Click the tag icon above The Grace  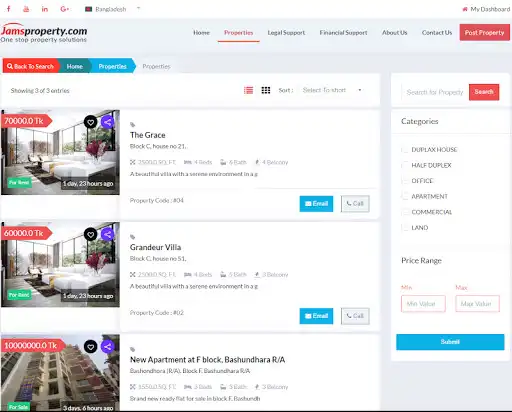[x=132, y=125]
